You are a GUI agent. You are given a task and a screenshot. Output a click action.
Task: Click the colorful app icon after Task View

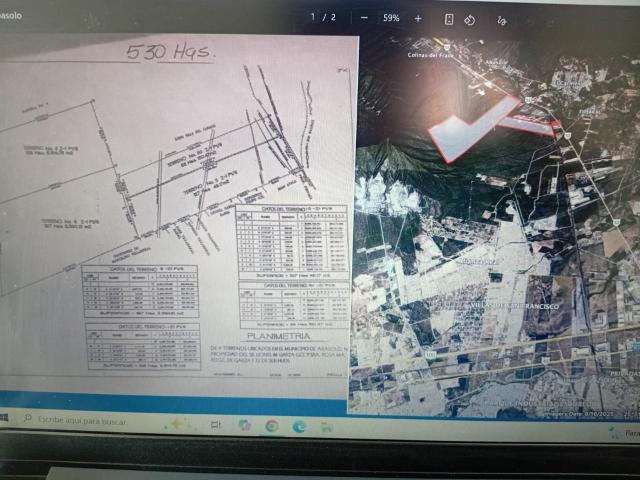click(x=244, y=425)
